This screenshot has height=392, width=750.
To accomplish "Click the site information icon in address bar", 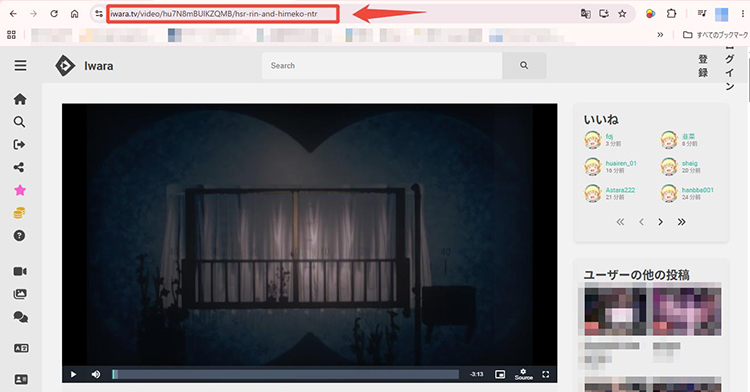I will (99, 14).
